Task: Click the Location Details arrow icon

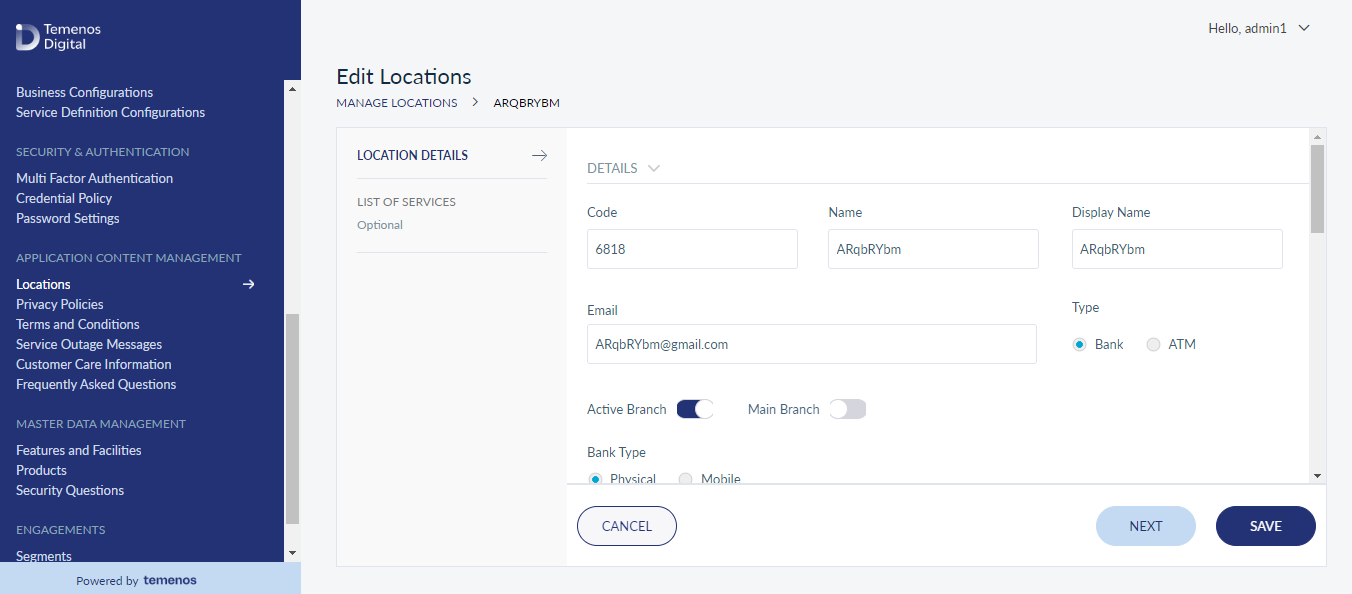Action: [539, 155]
